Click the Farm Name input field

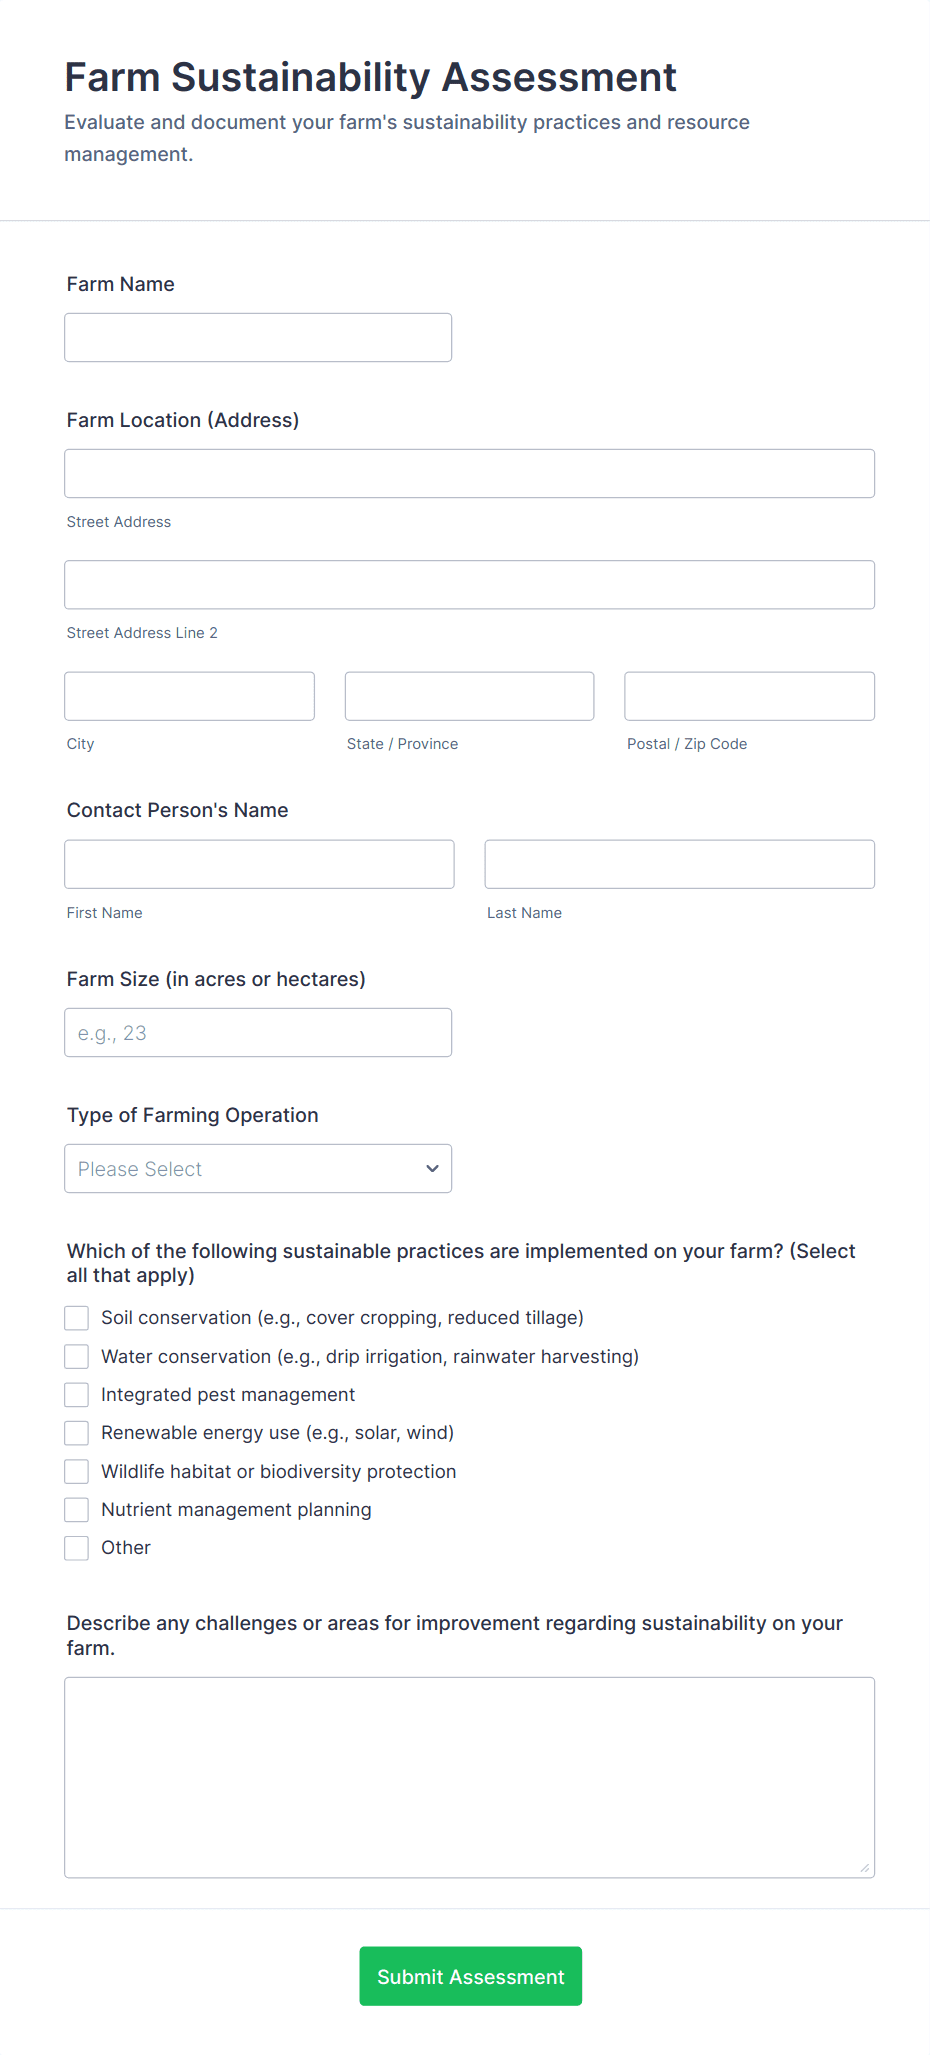tap(258, 338)
